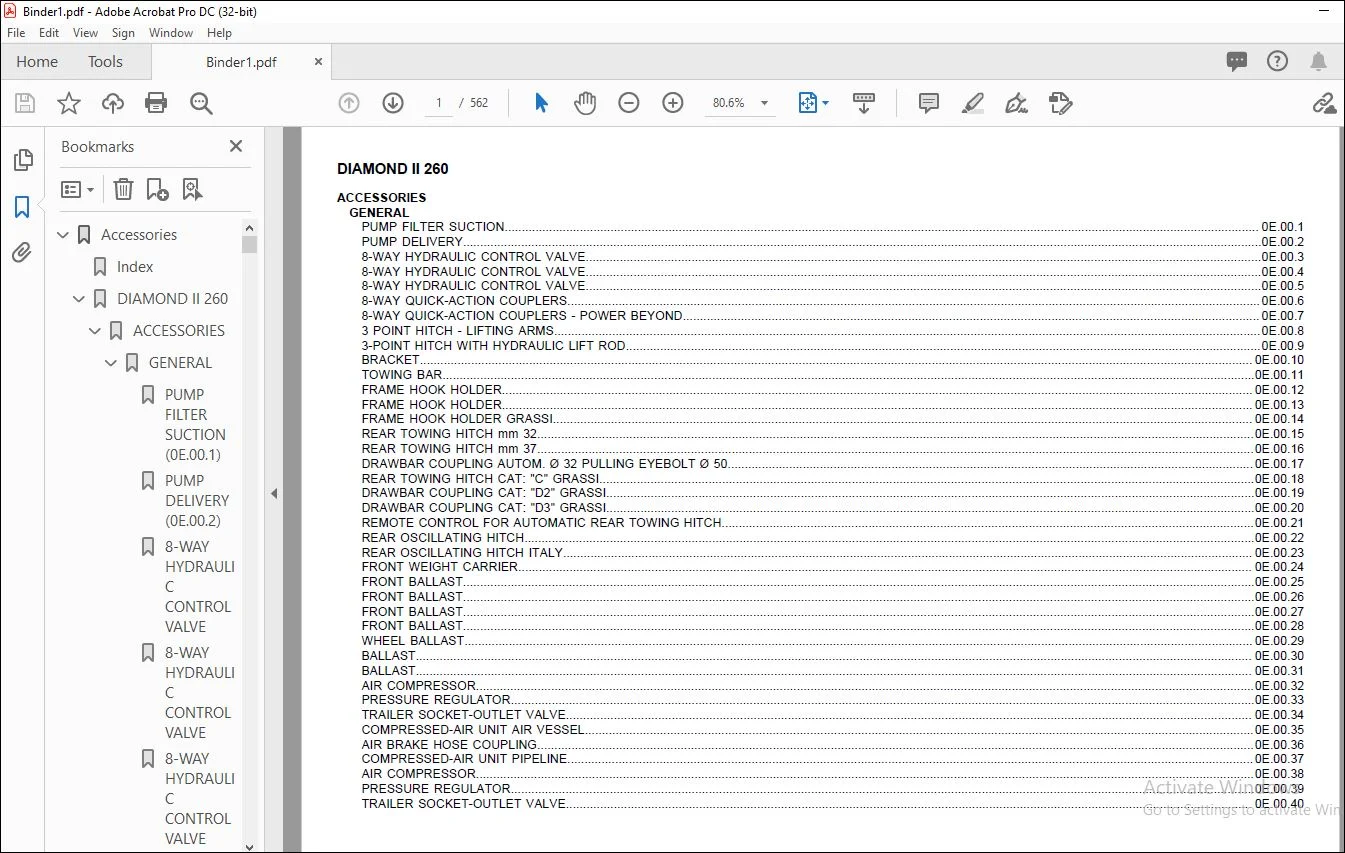Choose the Selection arrow tool
The image size is (1345, 853).
541,103
